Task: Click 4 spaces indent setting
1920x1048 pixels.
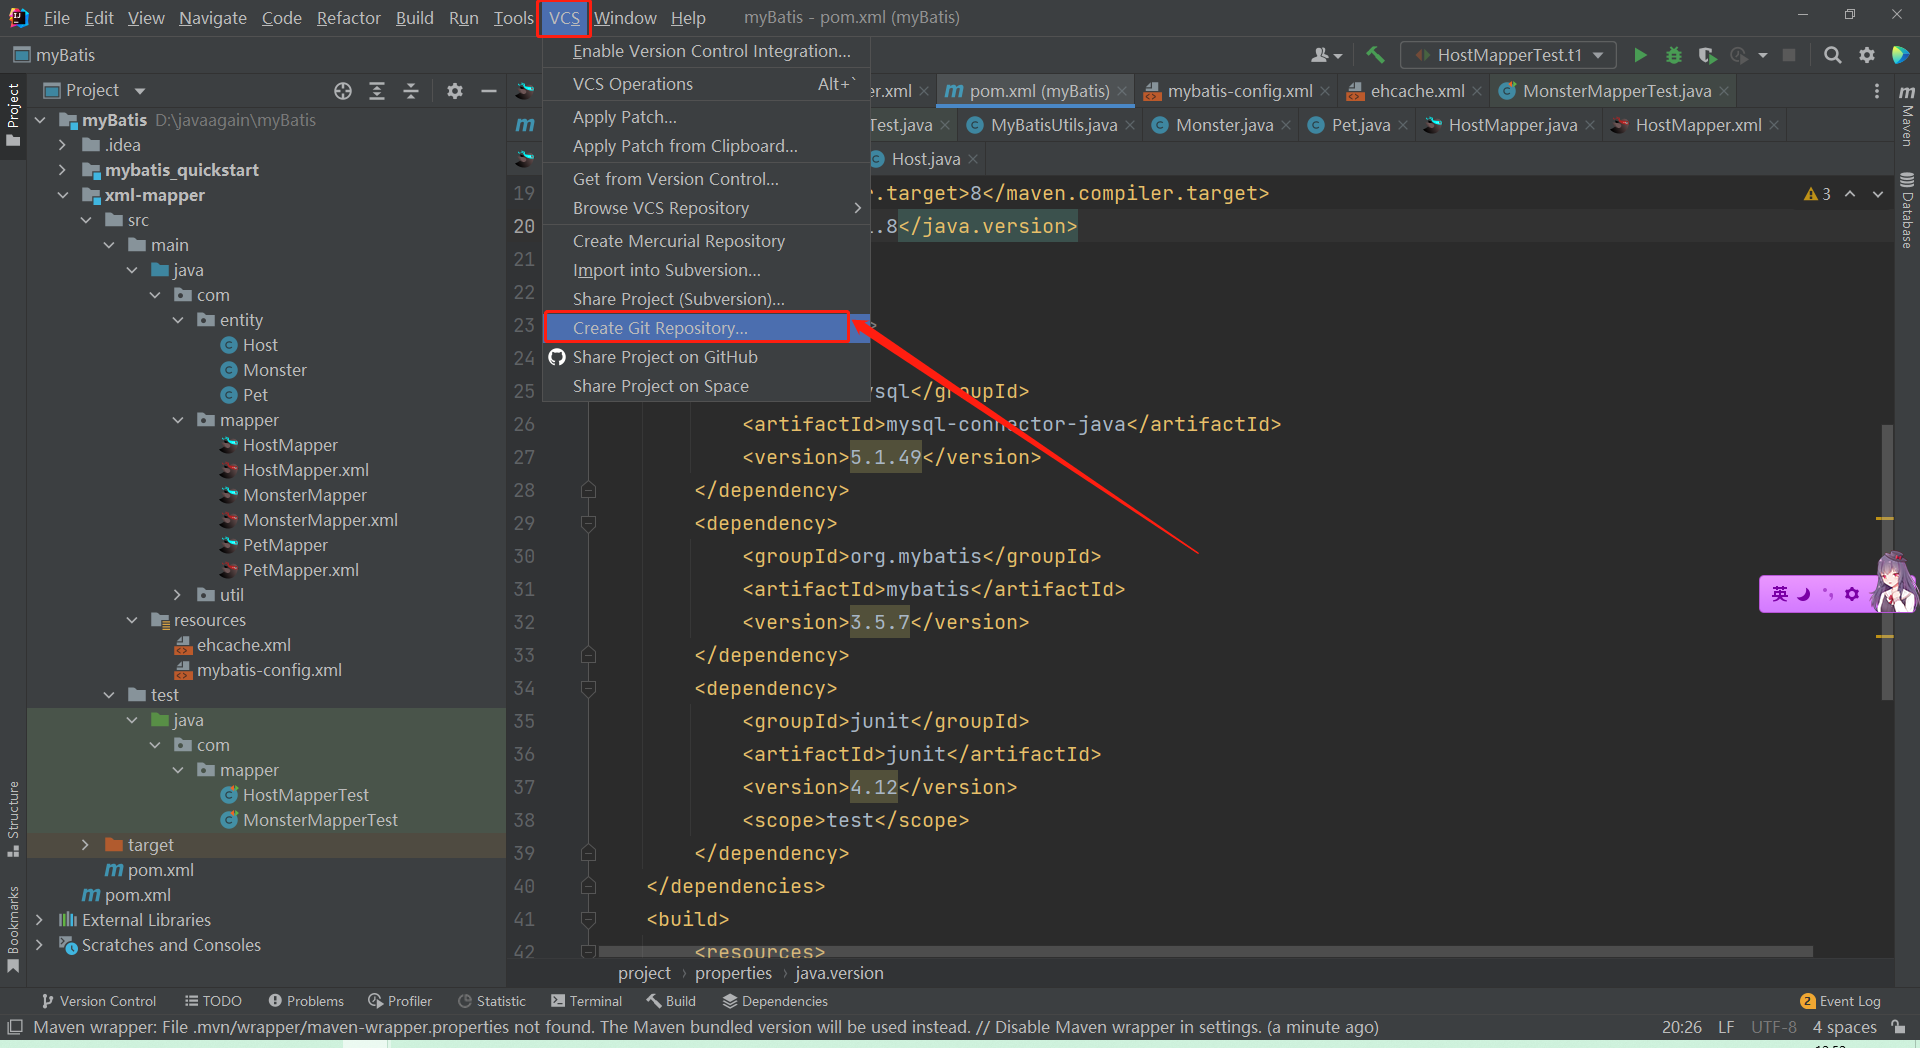Action: [x=1845, y=1027]
